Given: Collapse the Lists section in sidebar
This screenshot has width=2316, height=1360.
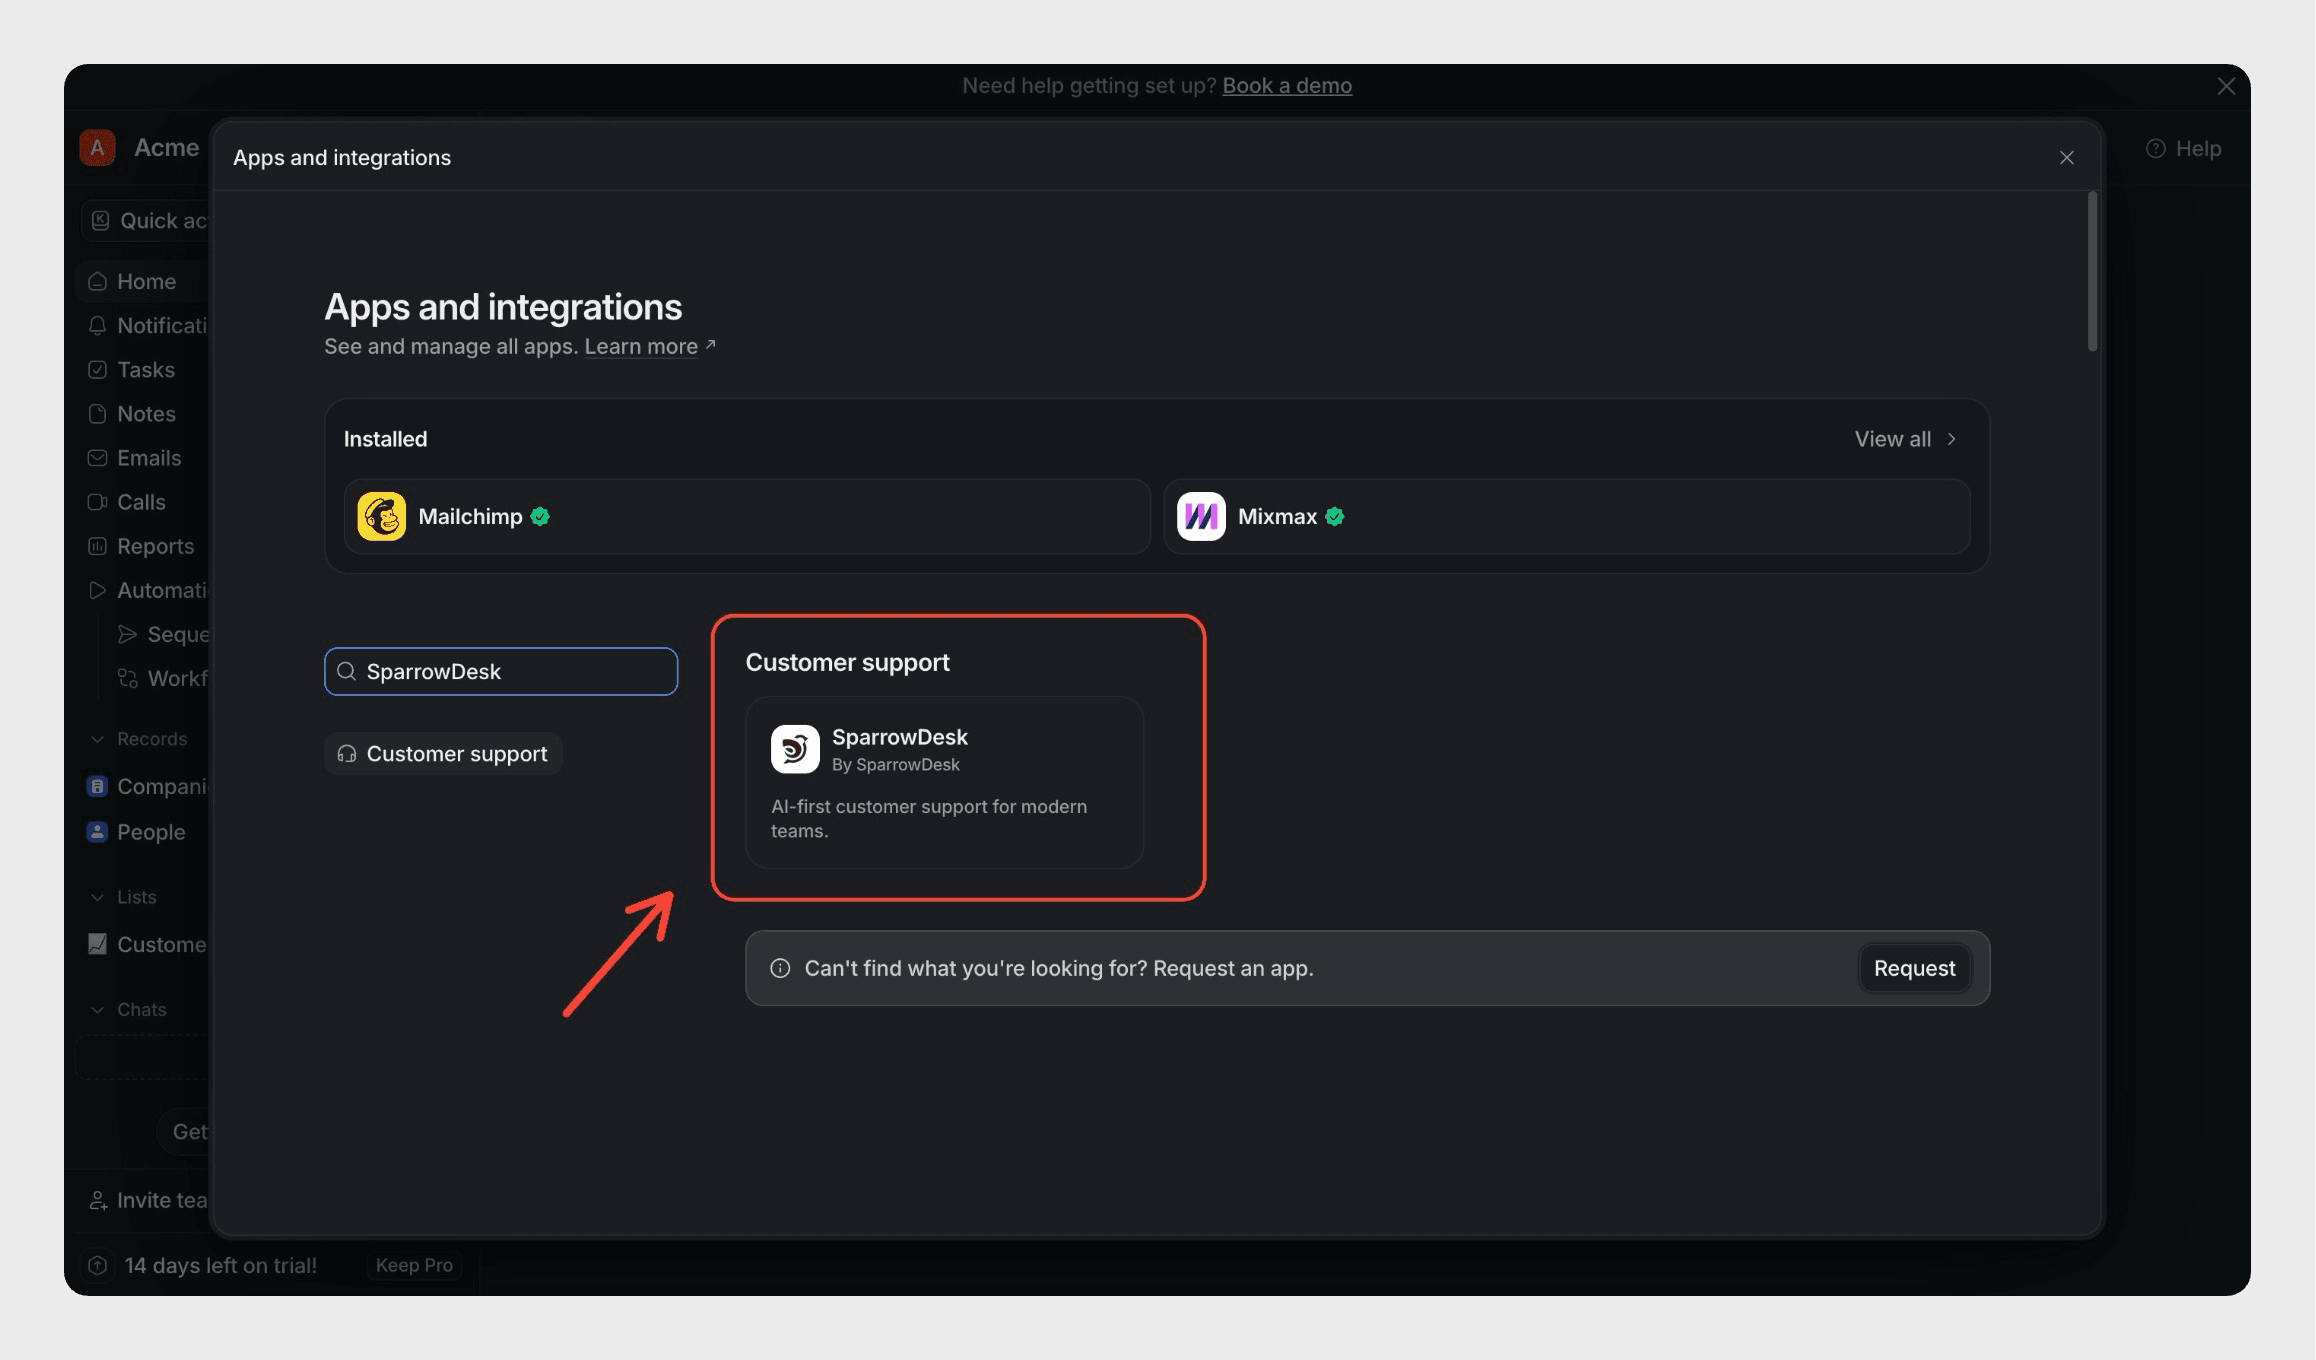Looking at the screenshot, I should pyautogui.click(x=97, y=897).
